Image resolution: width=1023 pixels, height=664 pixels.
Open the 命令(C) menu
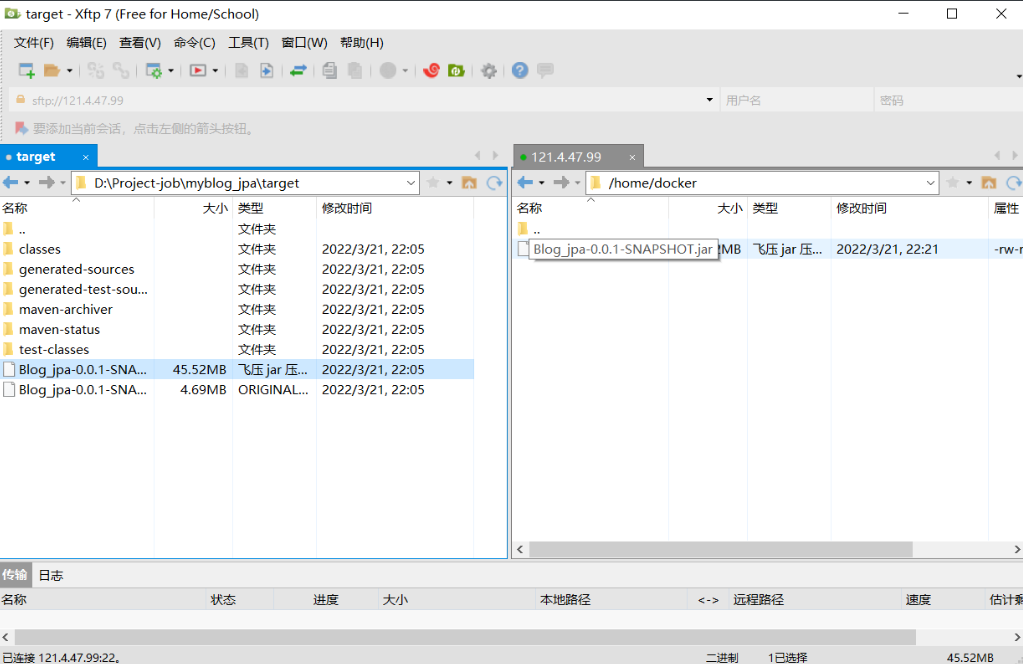pos(194,42)
